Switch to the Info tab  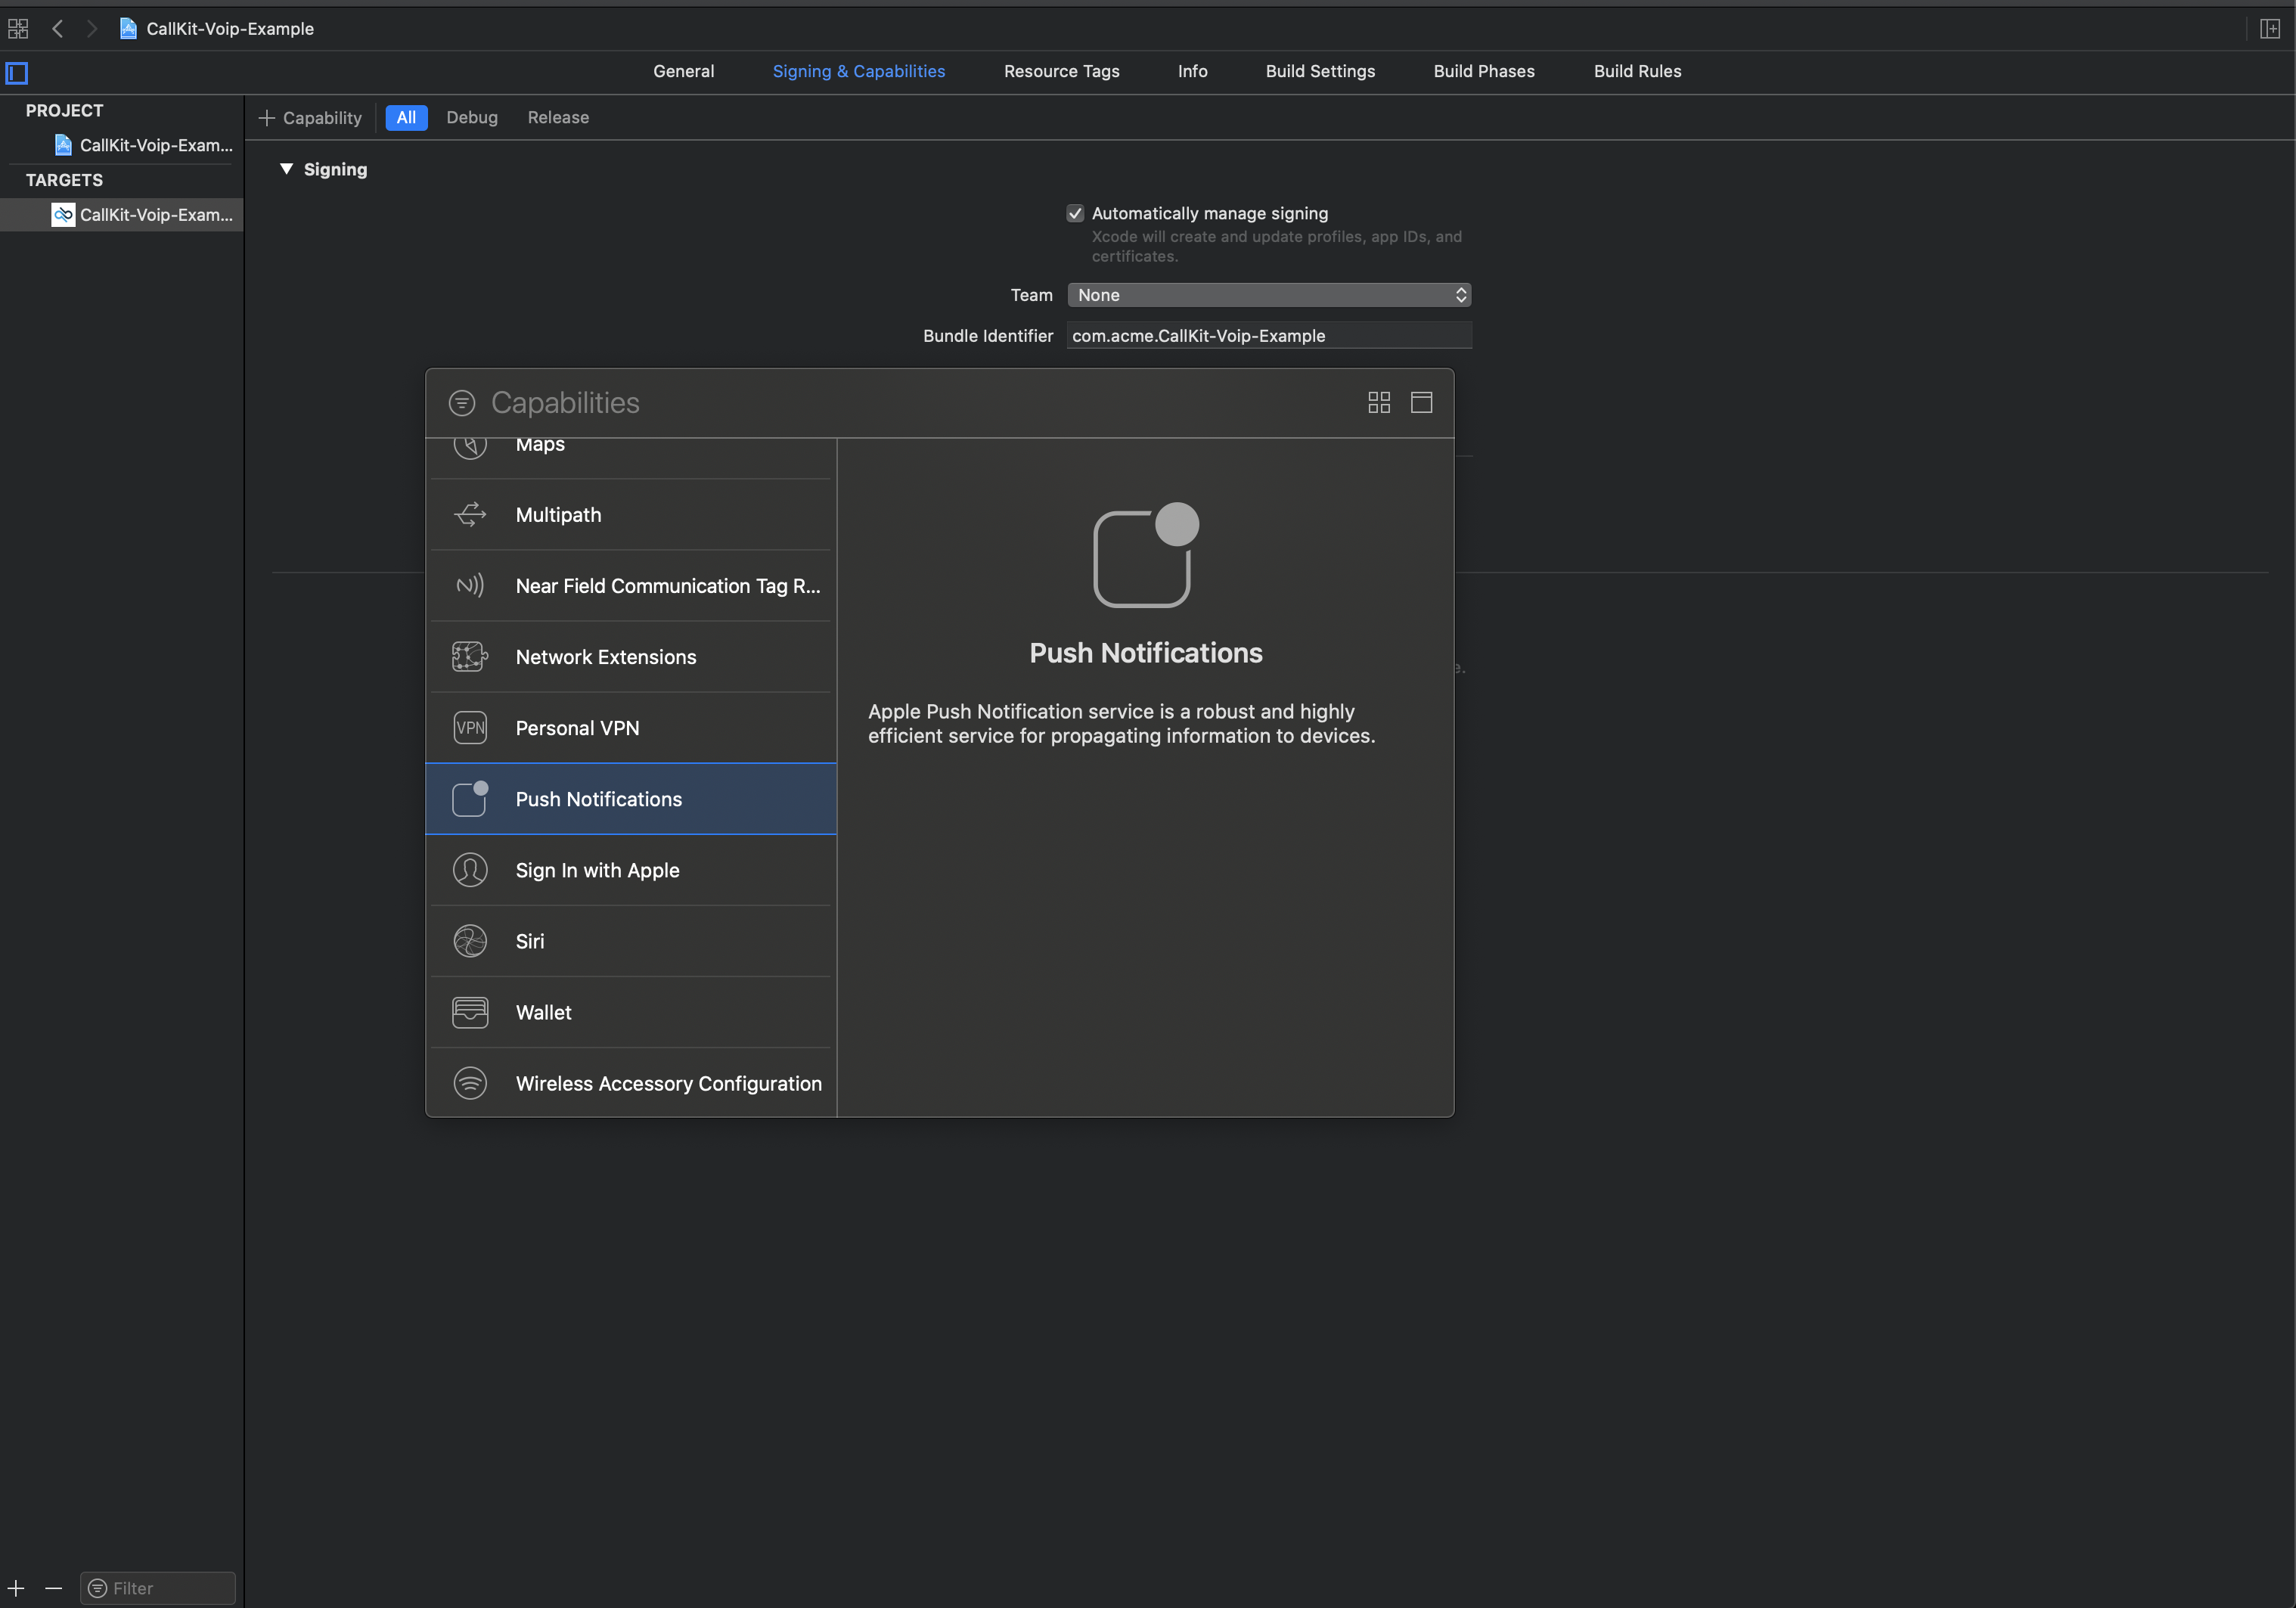[x=1193, y=72]
